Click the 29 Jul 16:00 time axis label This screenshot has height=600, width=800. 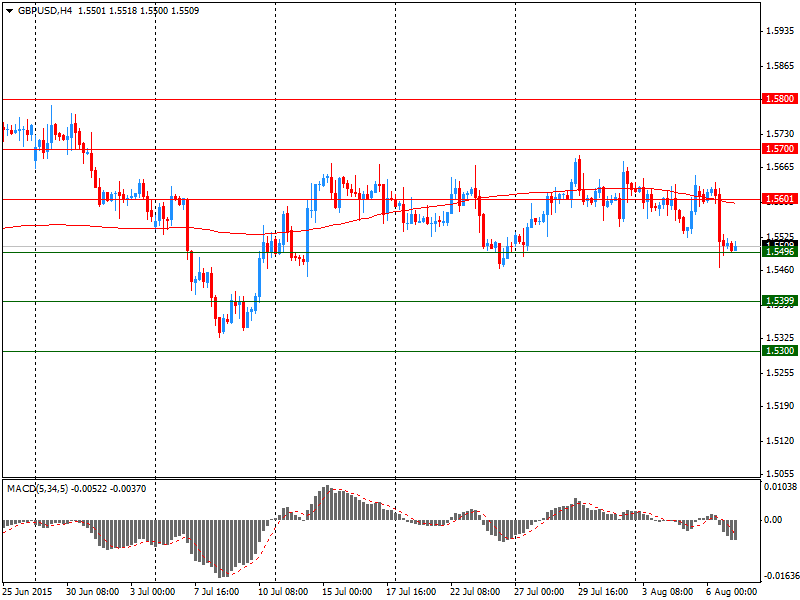603,592
